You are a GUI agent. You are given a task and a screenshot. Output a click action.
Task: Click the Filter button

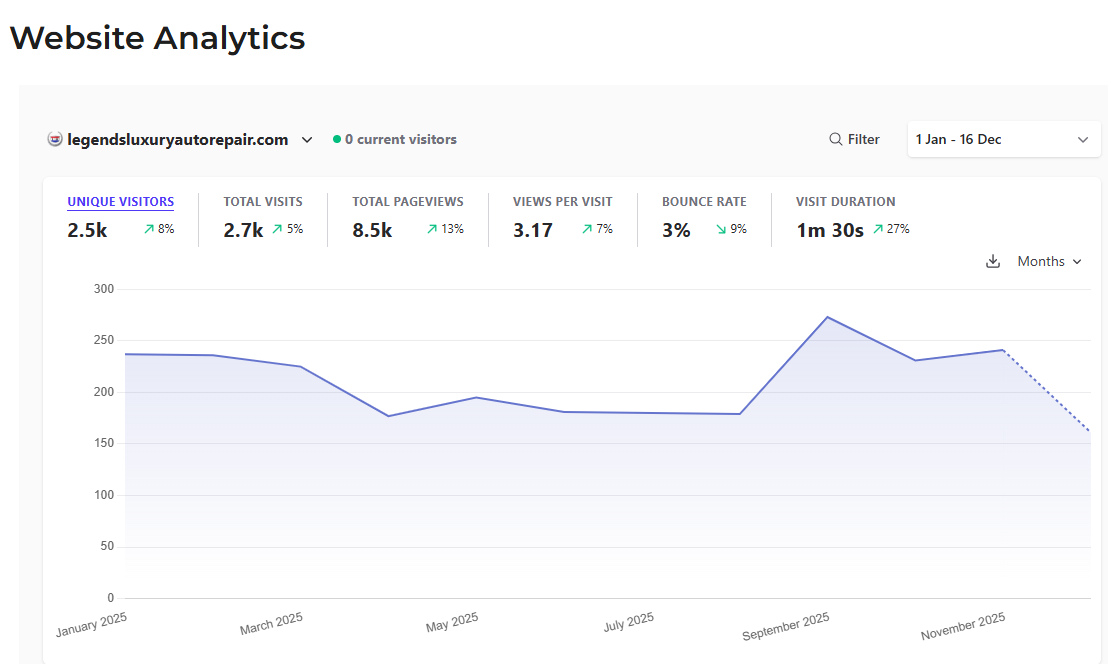pyautogui.click(x=854, y=139)
